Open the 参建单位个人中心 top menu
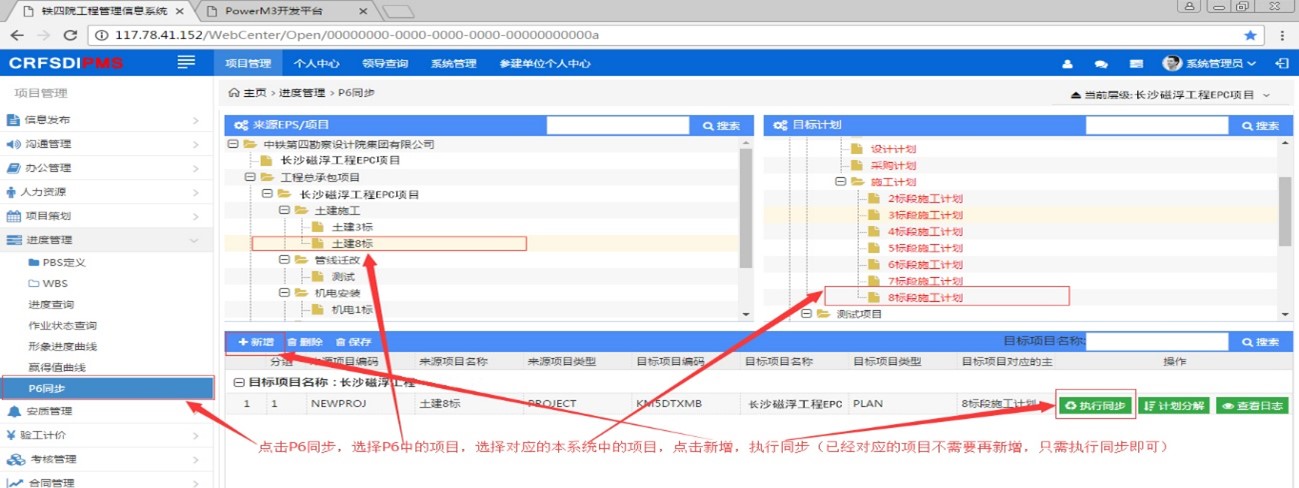 [x=545, y=63]
